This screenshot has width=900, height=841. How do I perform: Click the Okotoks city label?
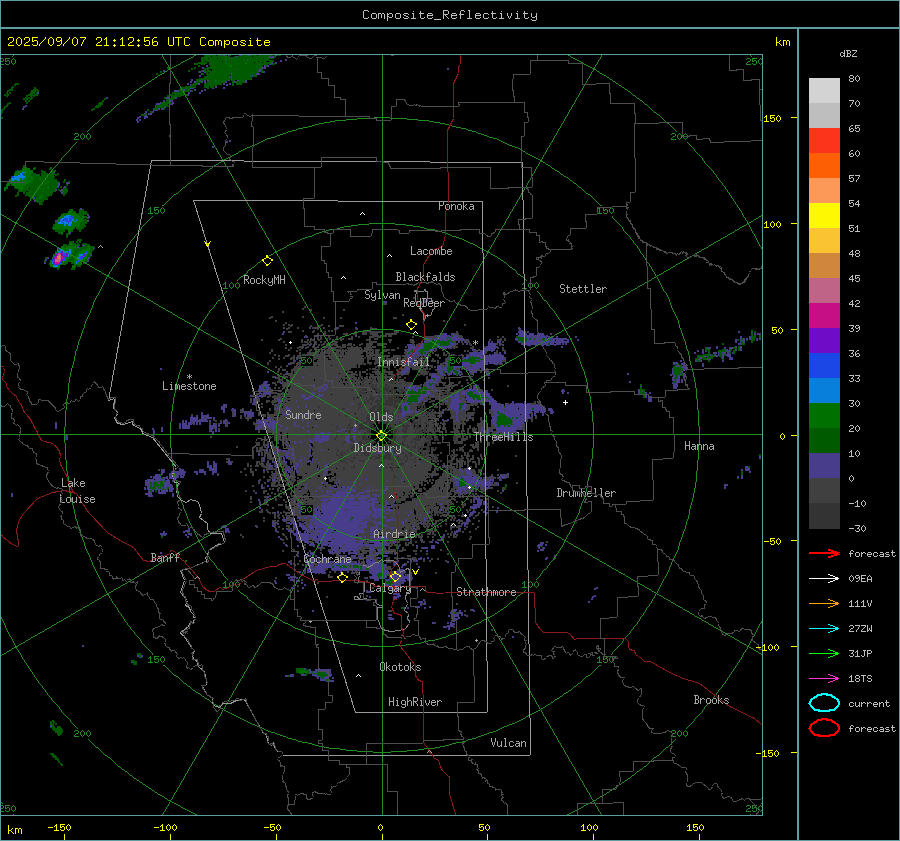point(400,667)
